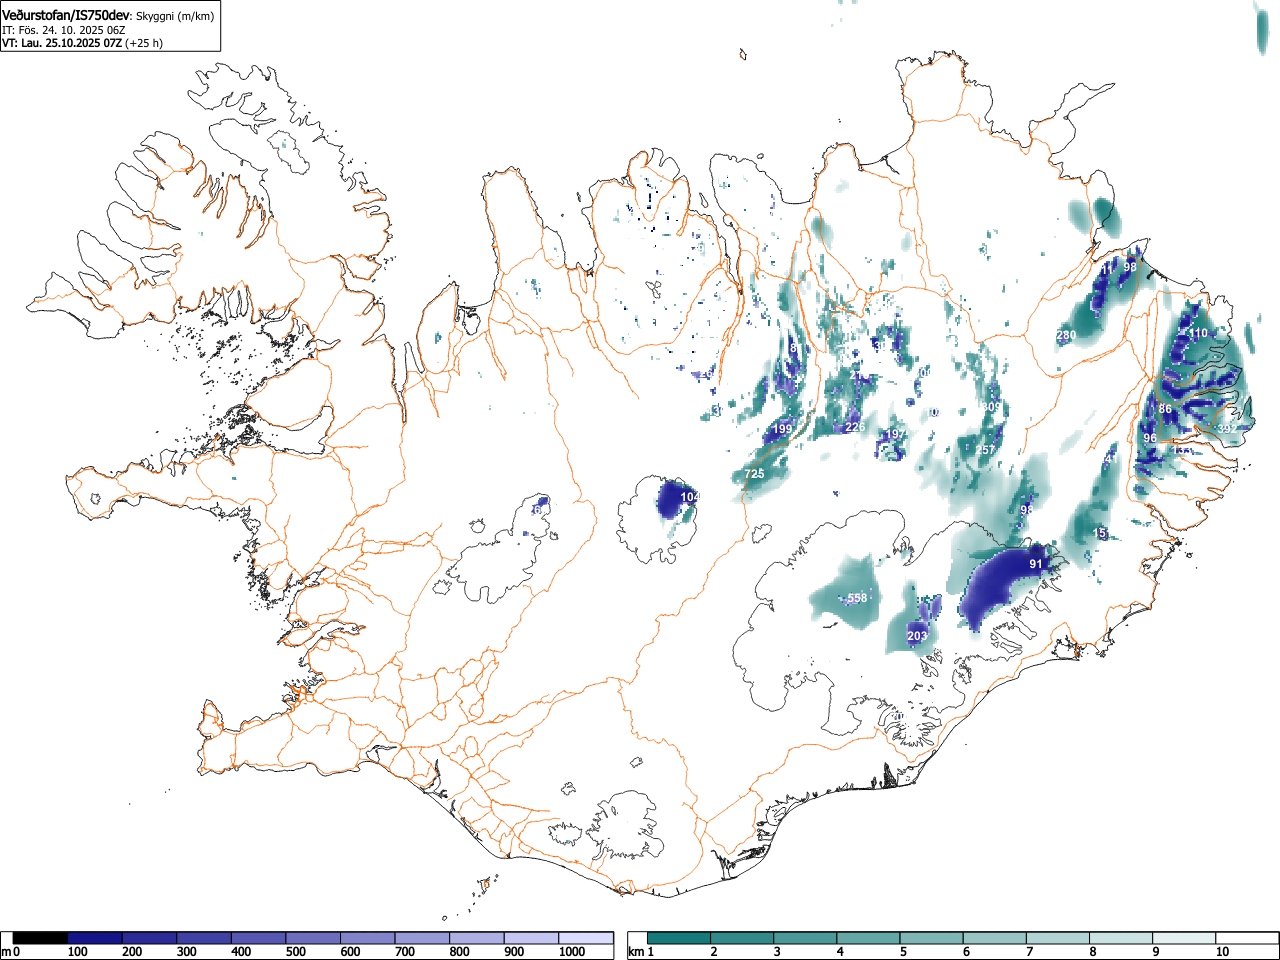Click the black 0–100 m legend swatch
The width and height of the screenshot is (1280, 960).
pos(41,938)
